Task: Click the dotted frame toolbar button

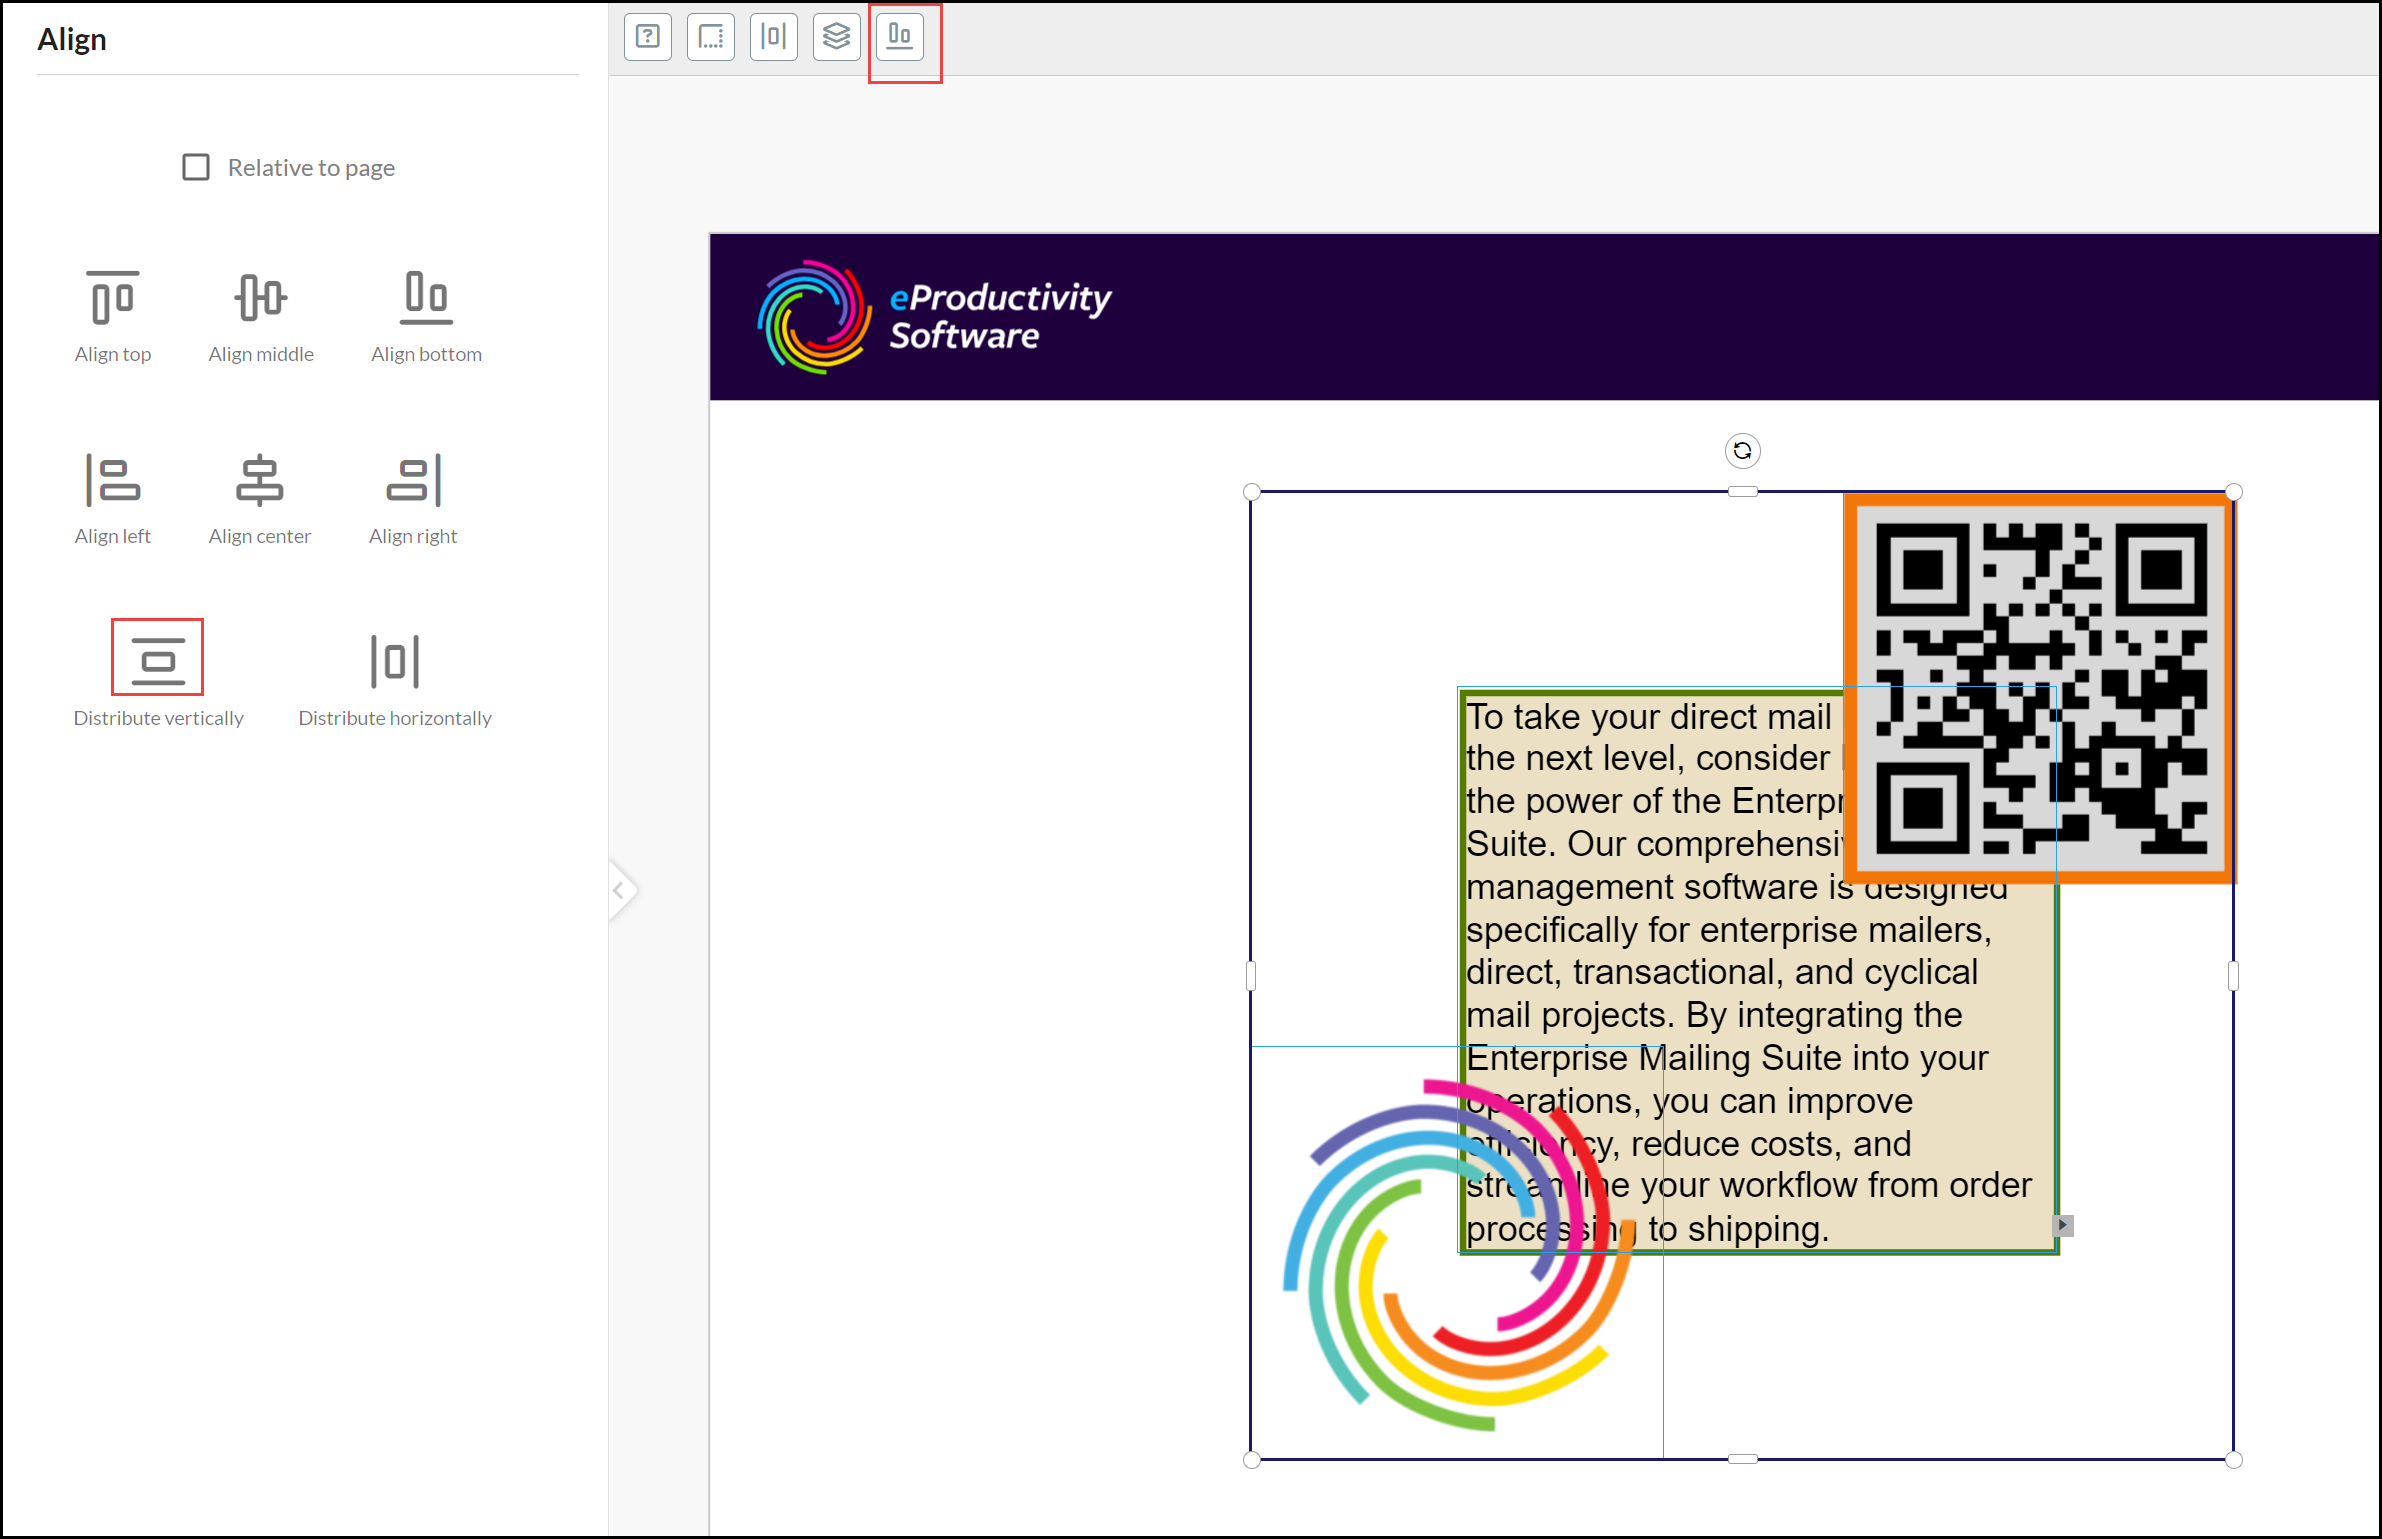Action: pyautogui.click(x=711, y=37)
